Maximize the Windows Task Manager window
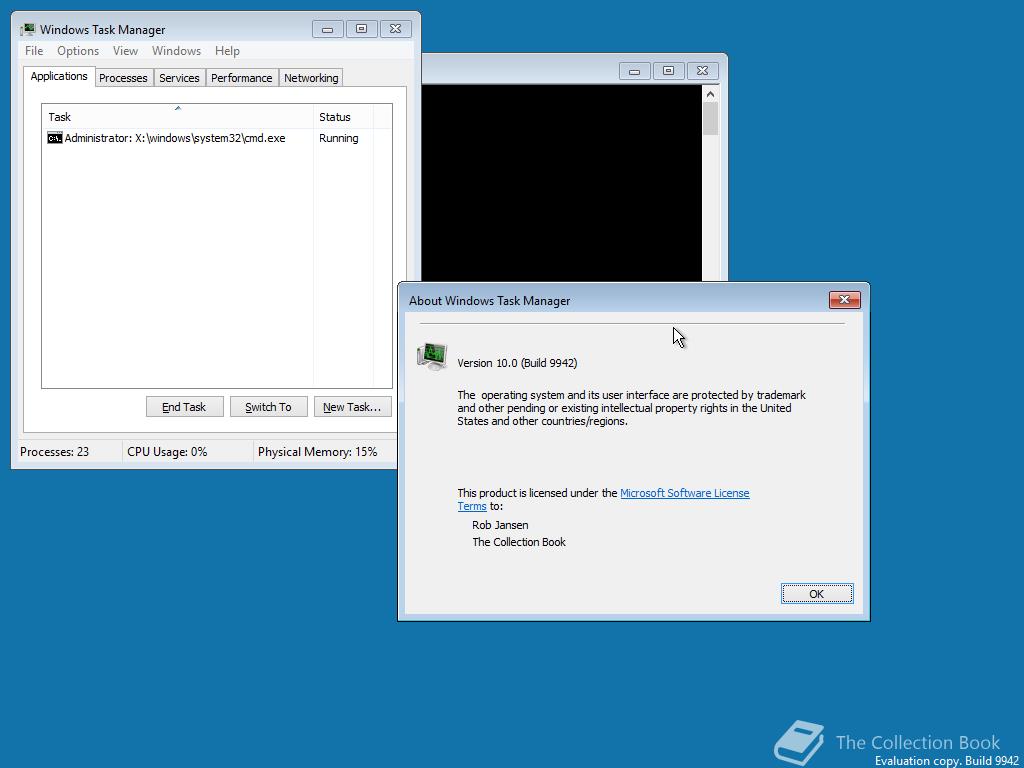Screen dimensions: 1024x768 coord(362,29)
